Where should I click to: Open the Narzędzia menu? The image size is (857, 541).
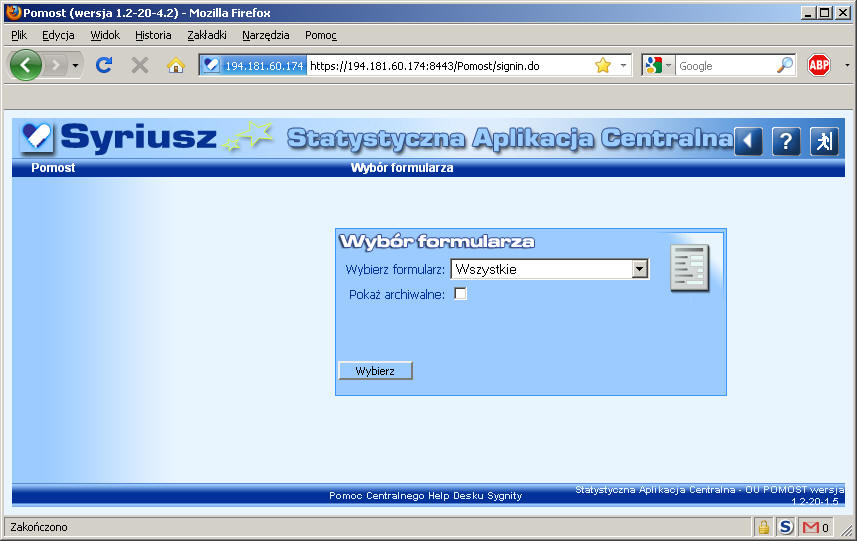point(266,35)
